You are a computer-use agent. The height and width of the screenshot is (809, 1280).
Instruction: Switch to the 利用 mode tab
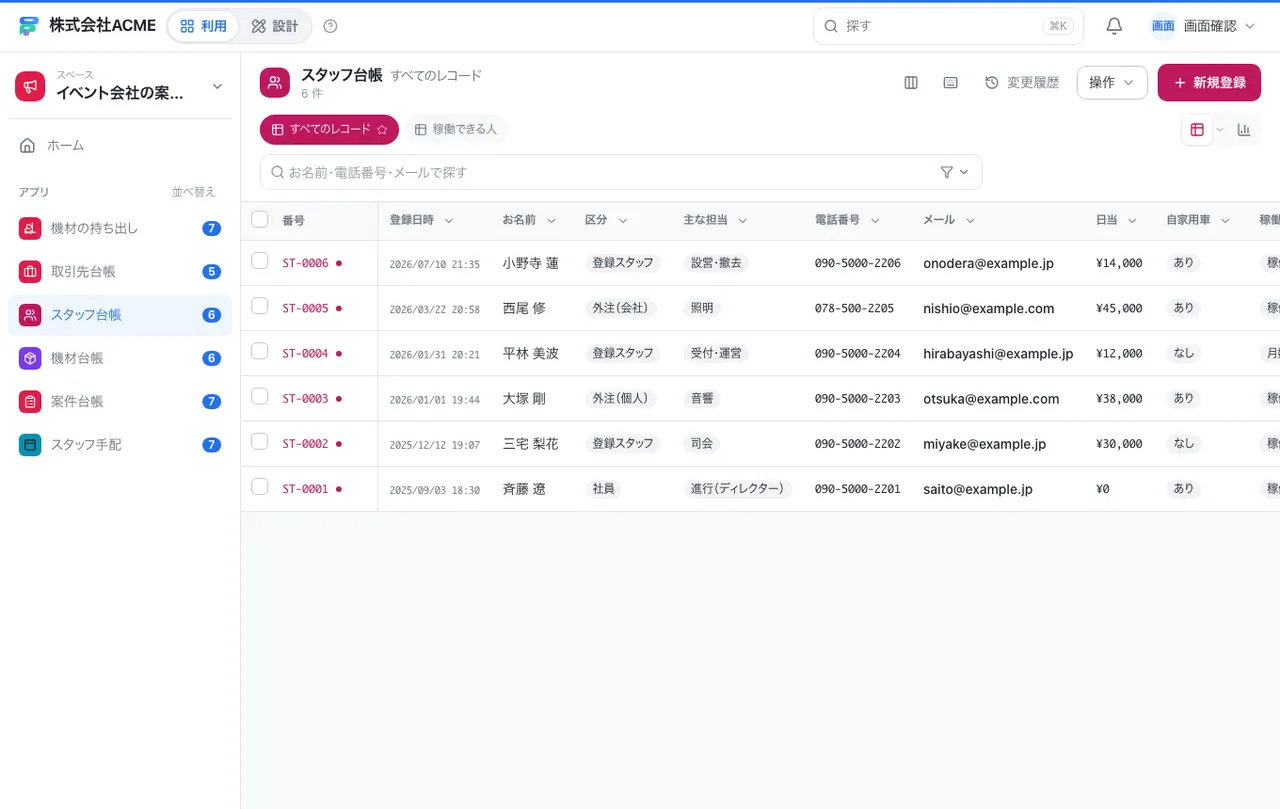203,26
